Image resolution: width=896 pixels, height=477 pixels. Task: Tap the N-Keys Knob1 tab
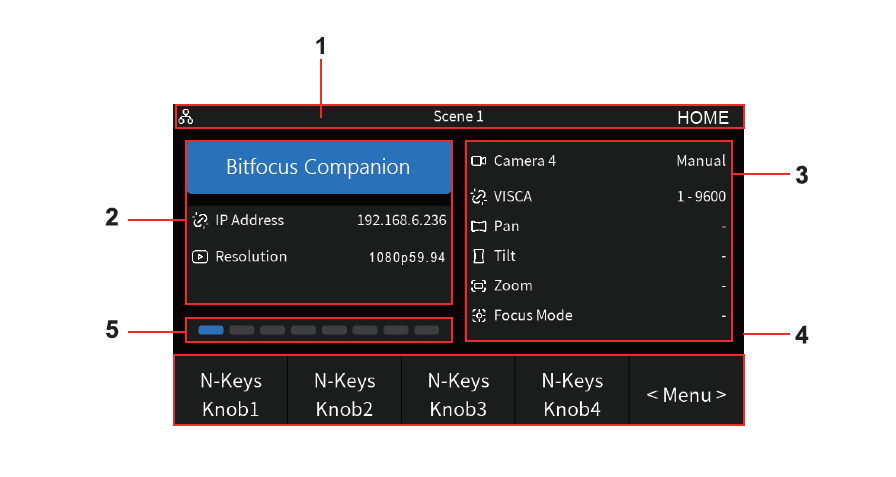pos(231,395)
